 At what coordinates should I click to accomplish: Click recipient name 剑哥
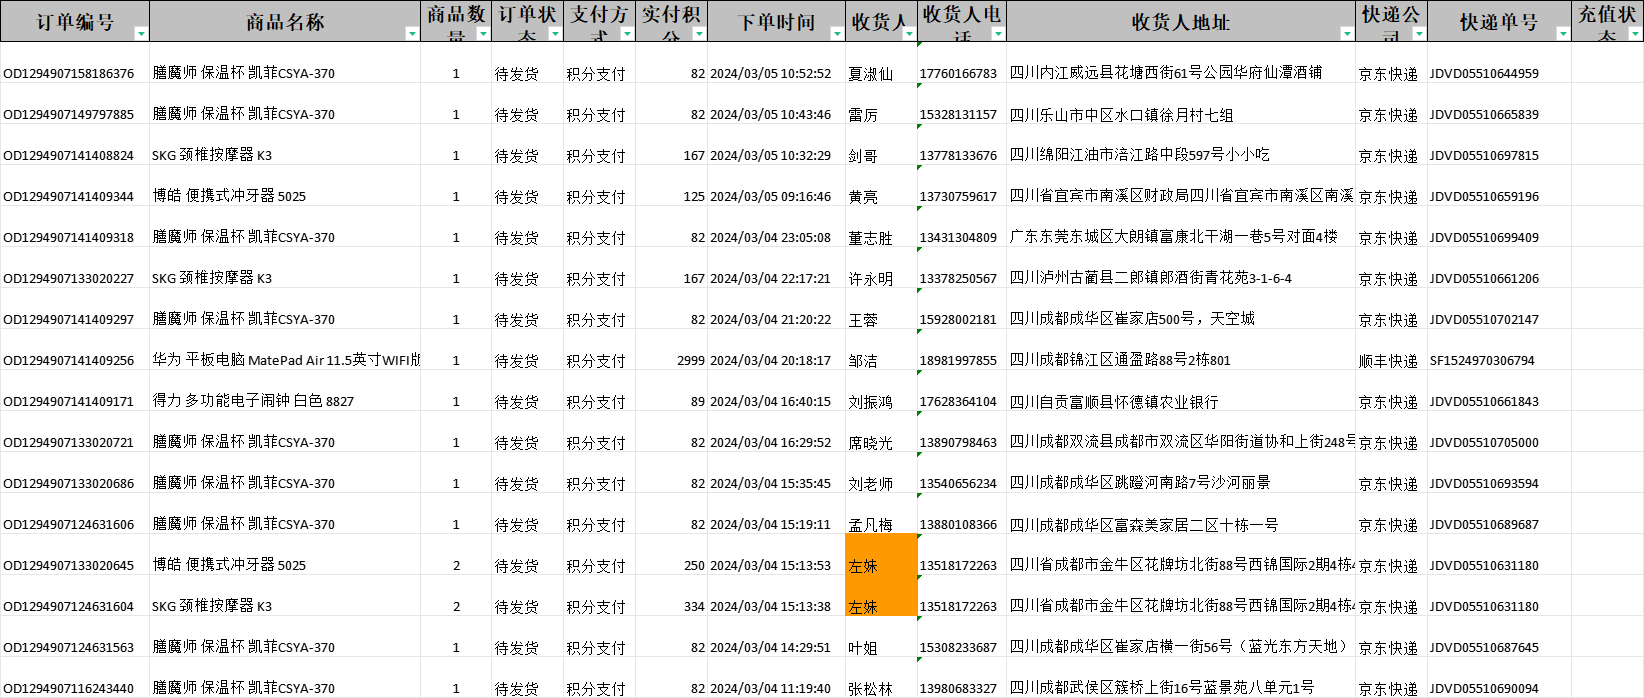pyautogui.click(x=863, y=156)
